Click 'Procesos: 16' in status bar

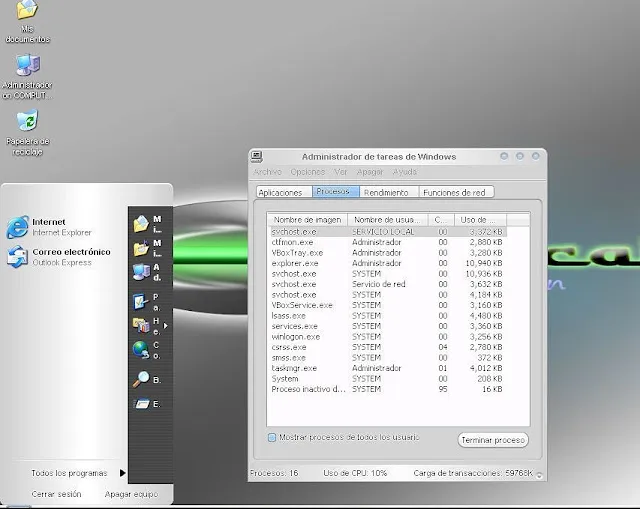274,473
